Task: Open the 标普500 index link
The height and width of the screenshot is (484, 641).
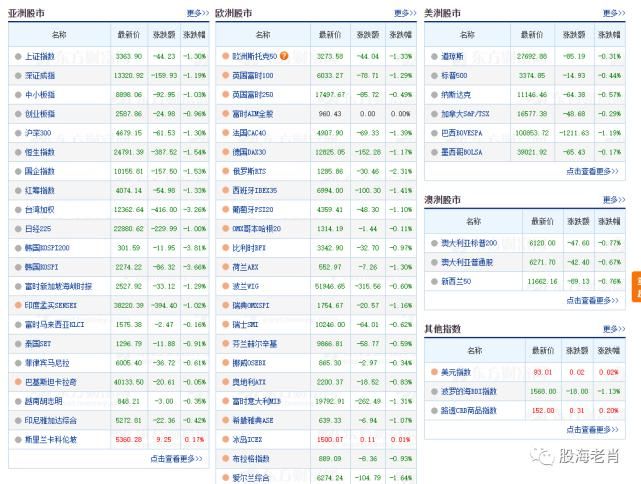Action: tap(454, 76)
